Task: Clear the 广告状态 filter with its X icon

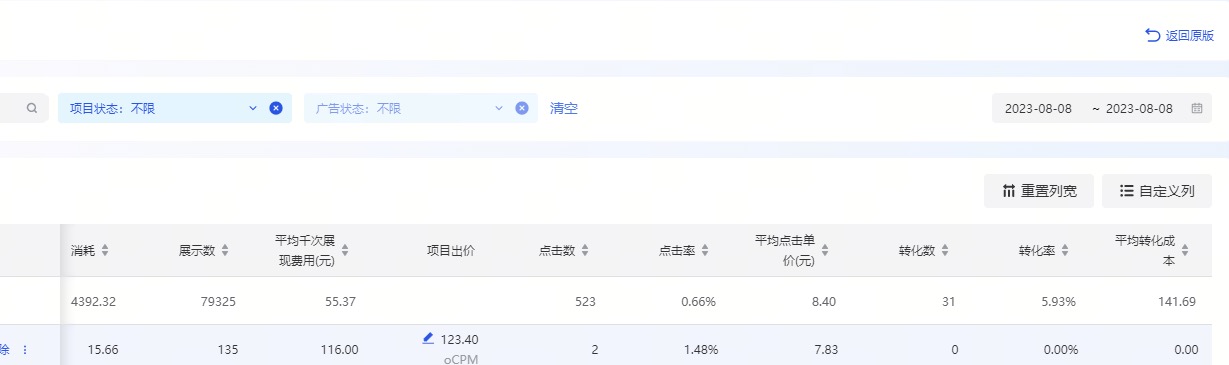Action: point(521,108)
